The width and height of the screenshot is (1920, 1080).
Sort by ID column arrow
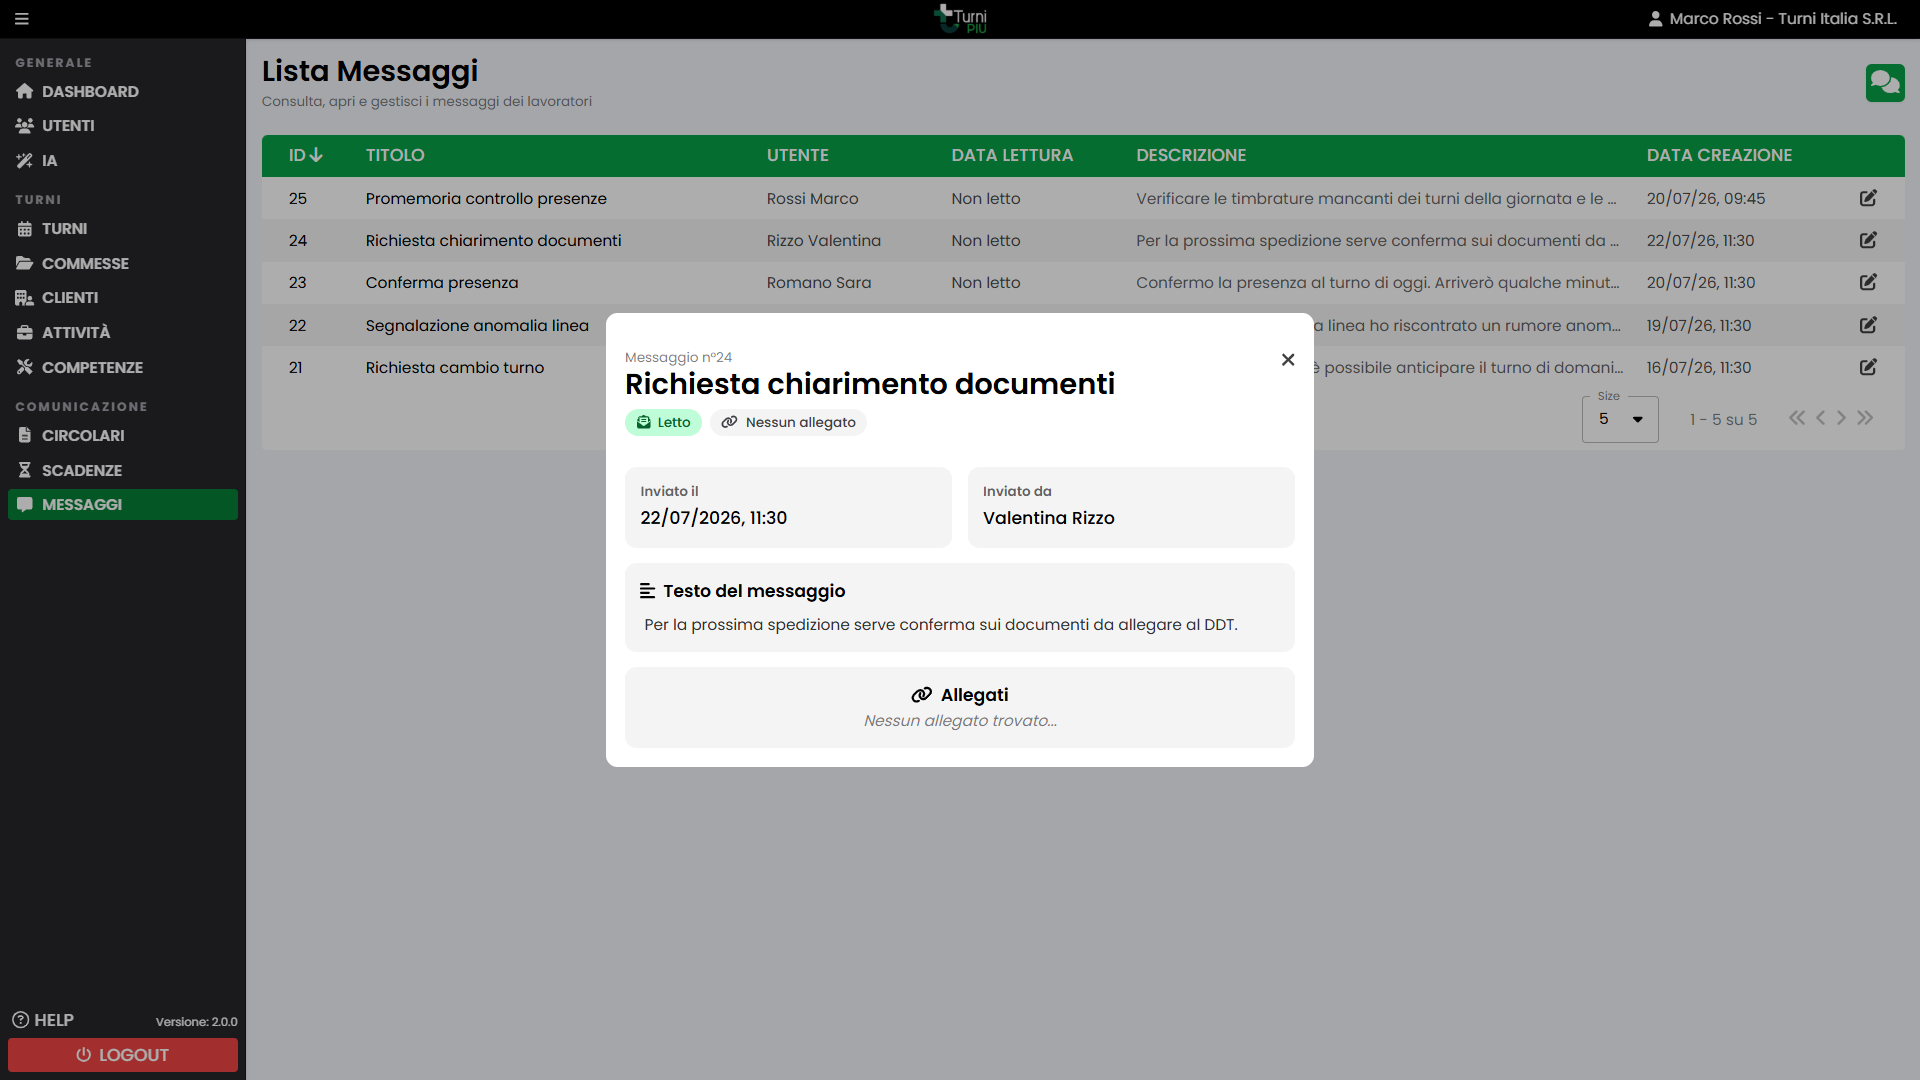point(316,155)
